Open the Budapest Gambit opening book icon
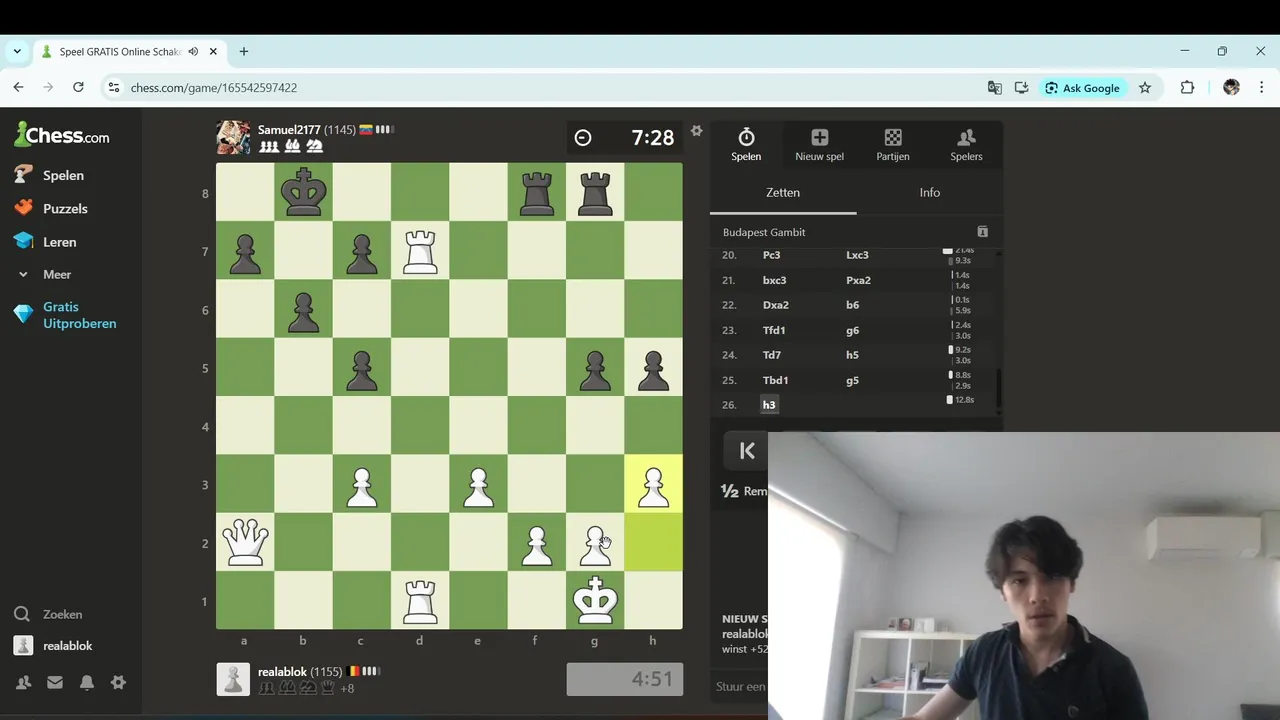Viewport: 1280px width, 720px height. pos(982,232)
